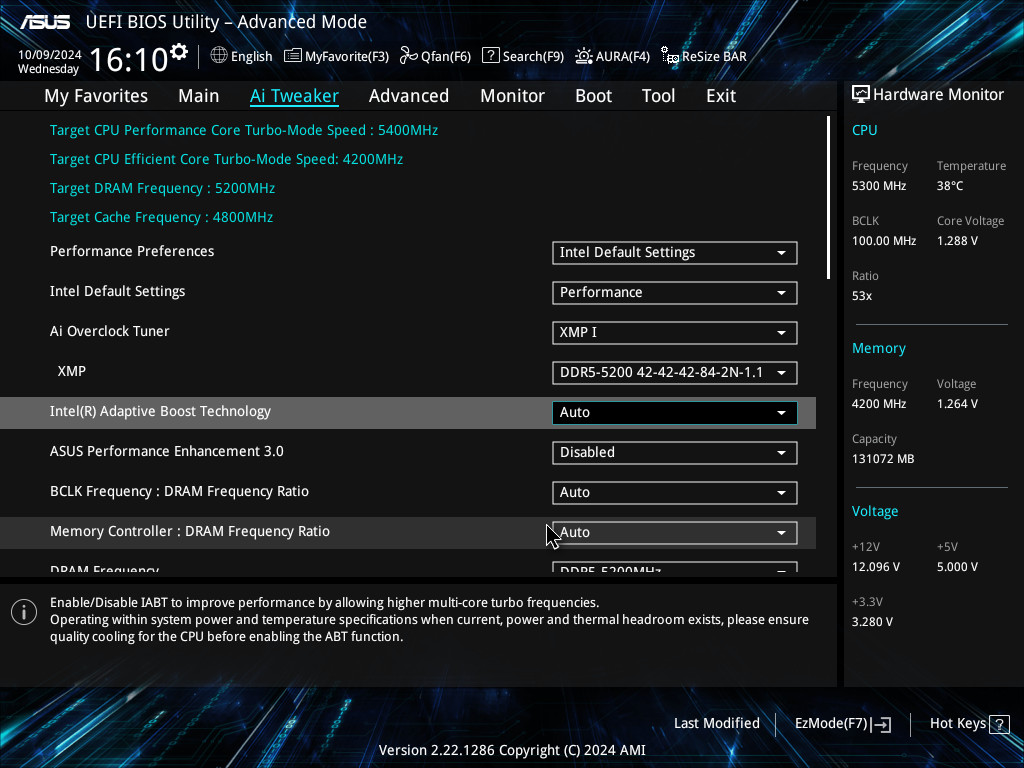Click Target Cache Frequency : 4800MHz text
This screenshot has height=768, width=1024.
pos(161,217)
